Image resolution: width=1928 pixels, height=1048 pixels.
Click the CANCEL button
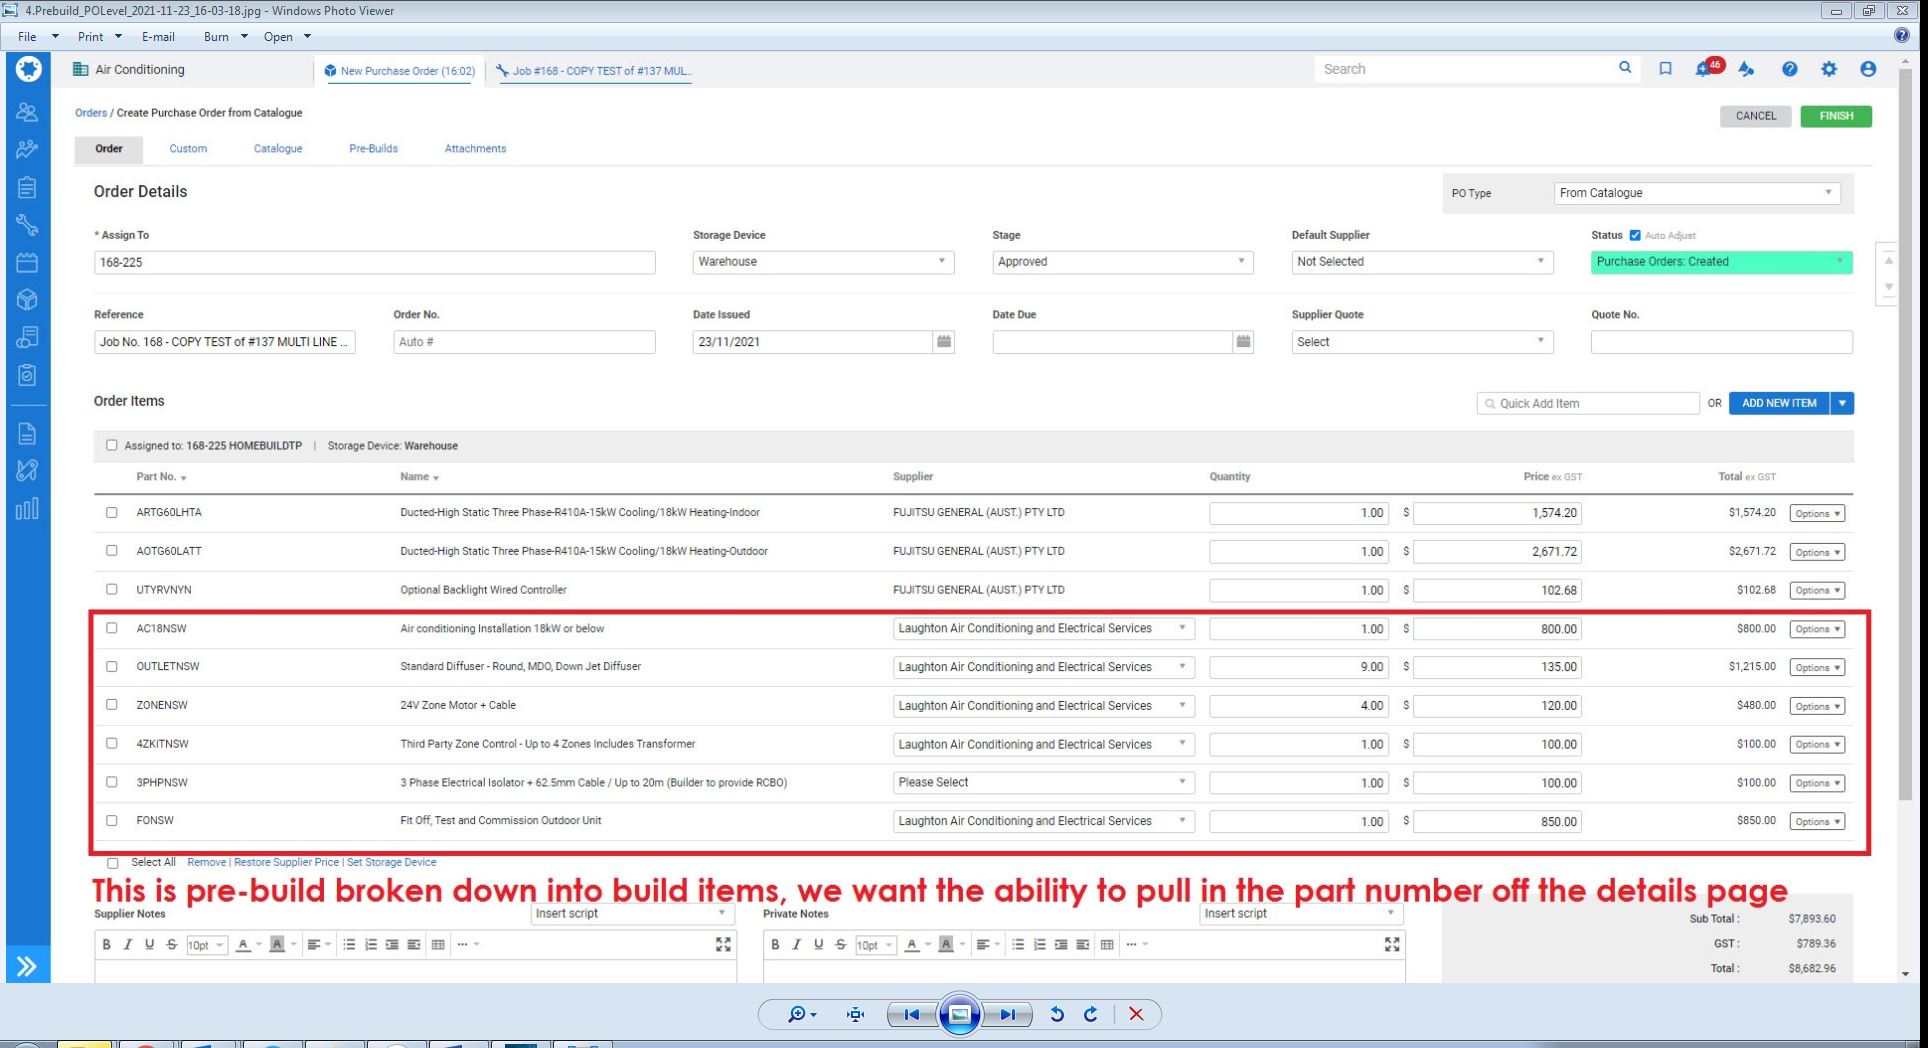pos(1756,116)
